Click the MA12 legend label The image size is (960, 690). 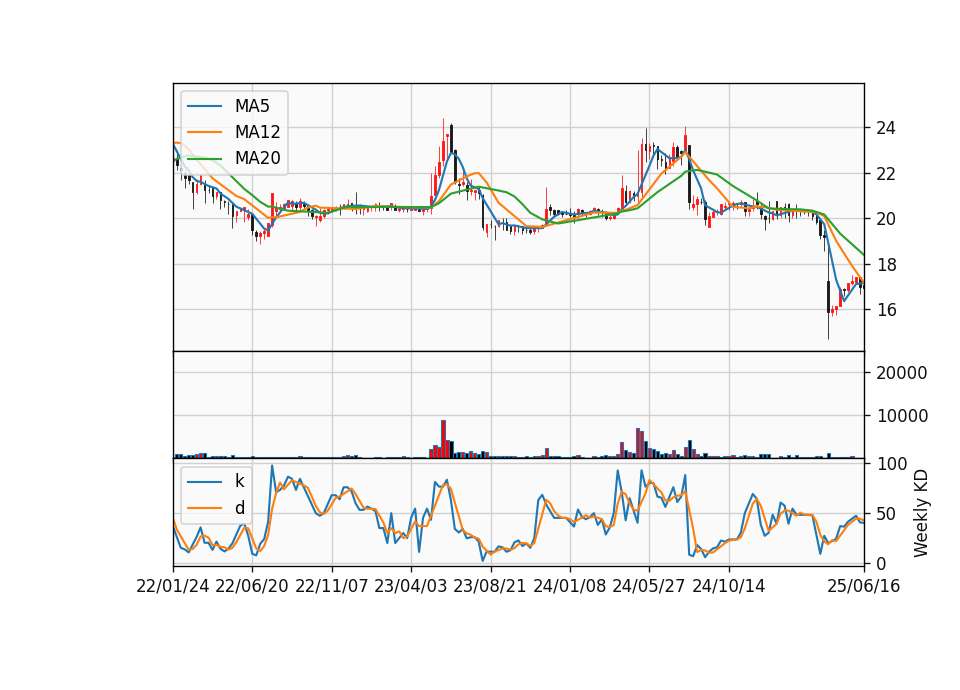[257, 132]
